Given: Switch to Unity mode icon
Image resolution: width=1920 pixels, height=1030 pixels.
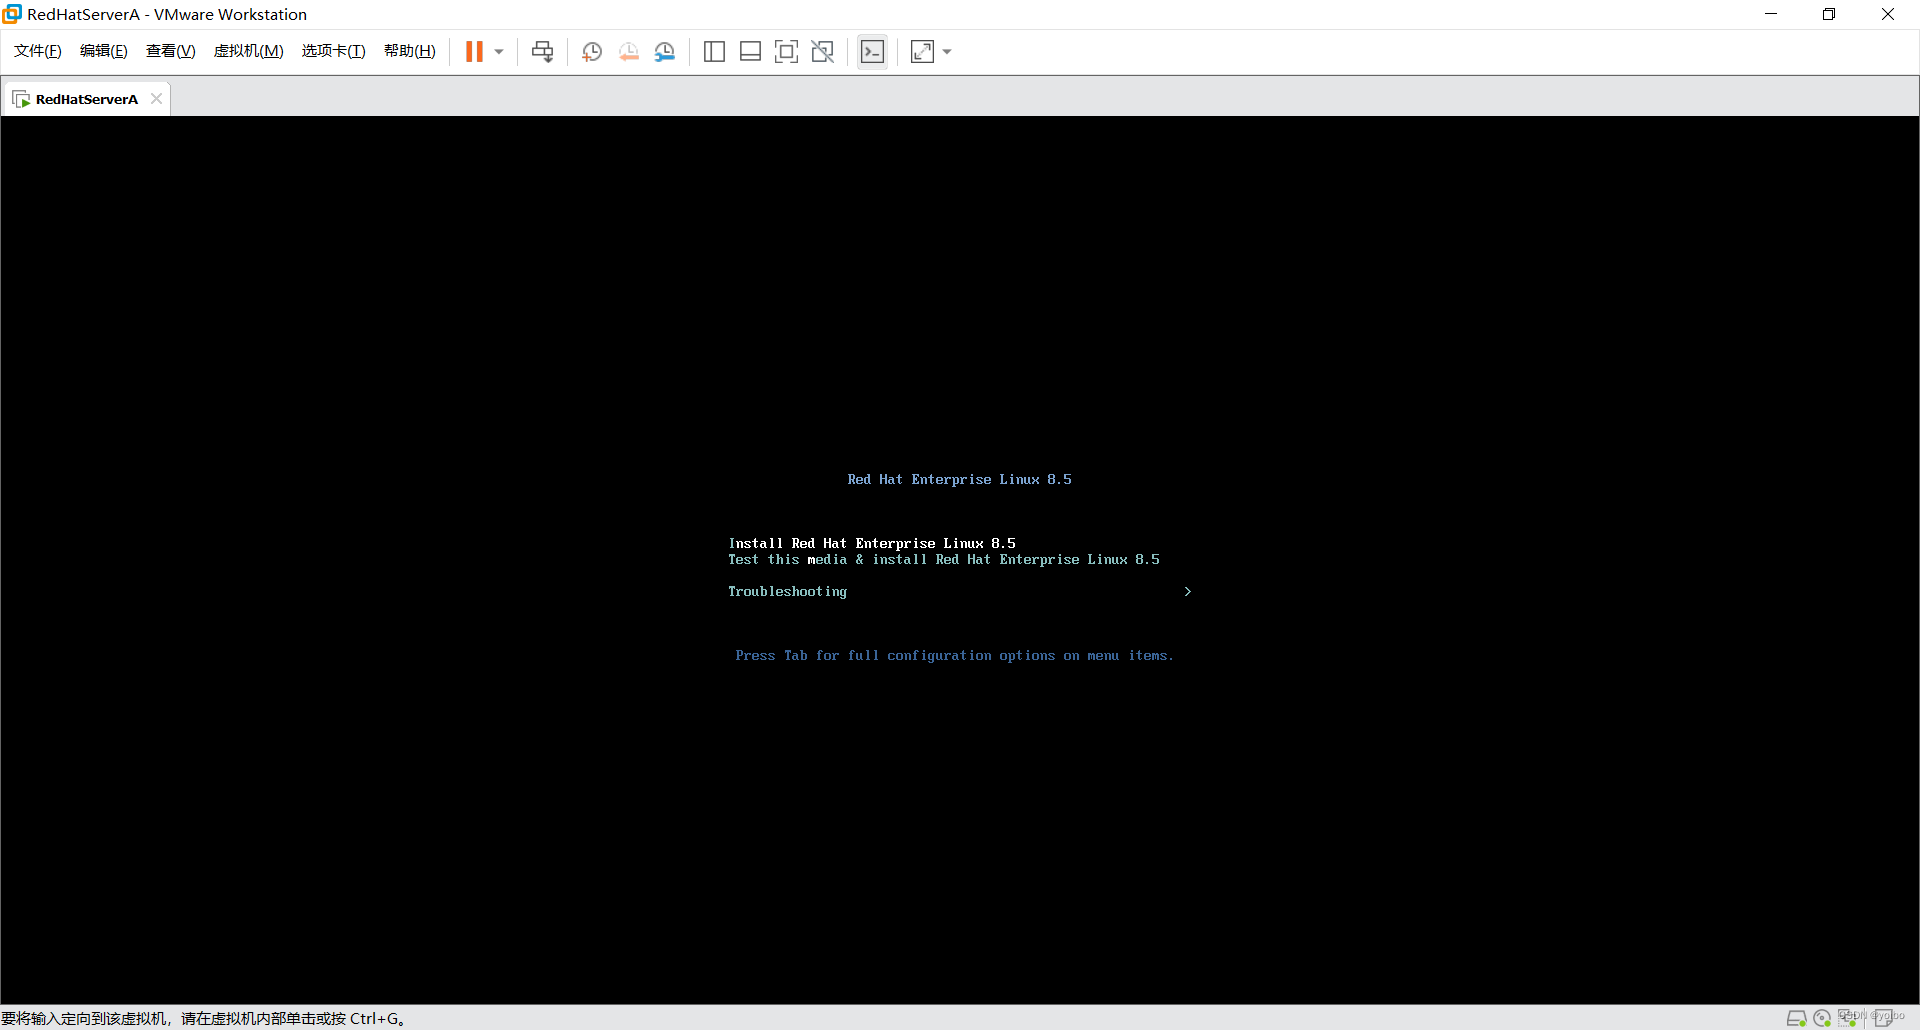Looking at the screenshot, I should tap(823, 52).
